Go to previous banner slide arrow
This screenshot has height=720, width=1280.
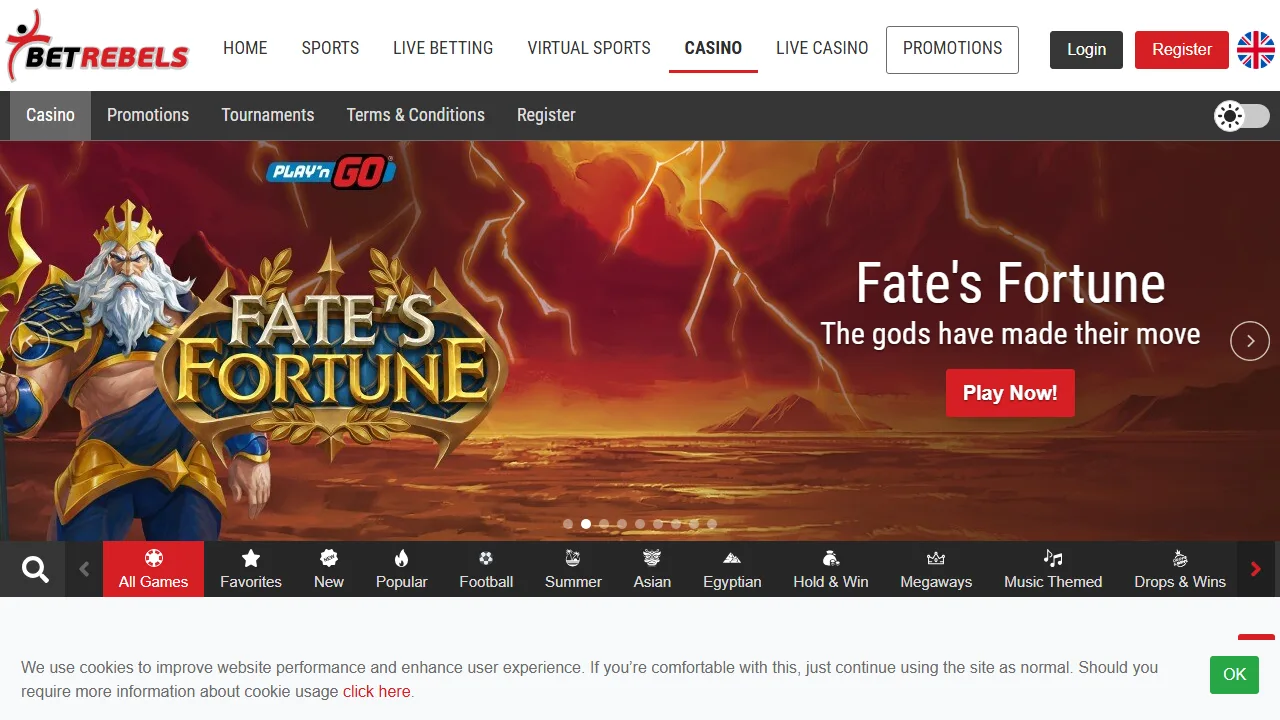coord(29,341)
